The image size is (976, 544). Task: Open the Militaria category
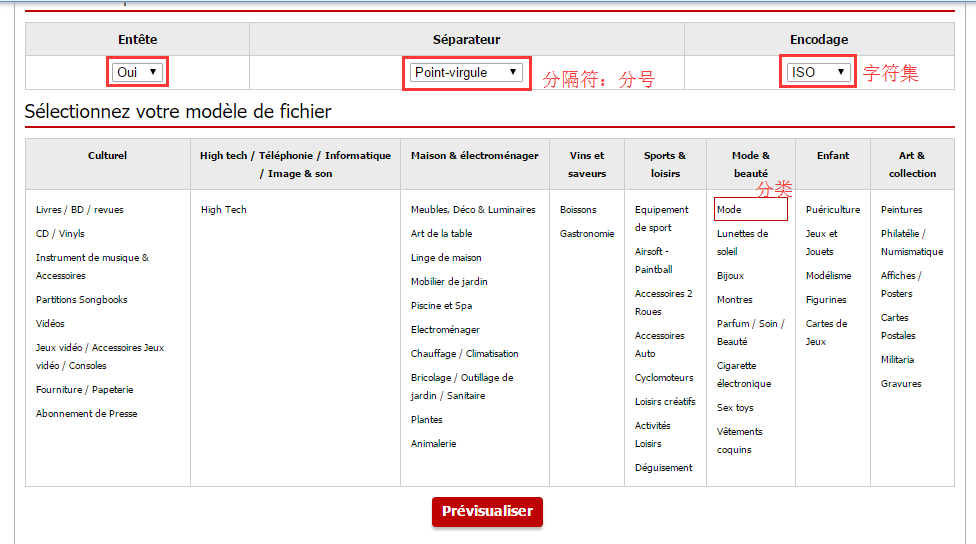(897, 360)
